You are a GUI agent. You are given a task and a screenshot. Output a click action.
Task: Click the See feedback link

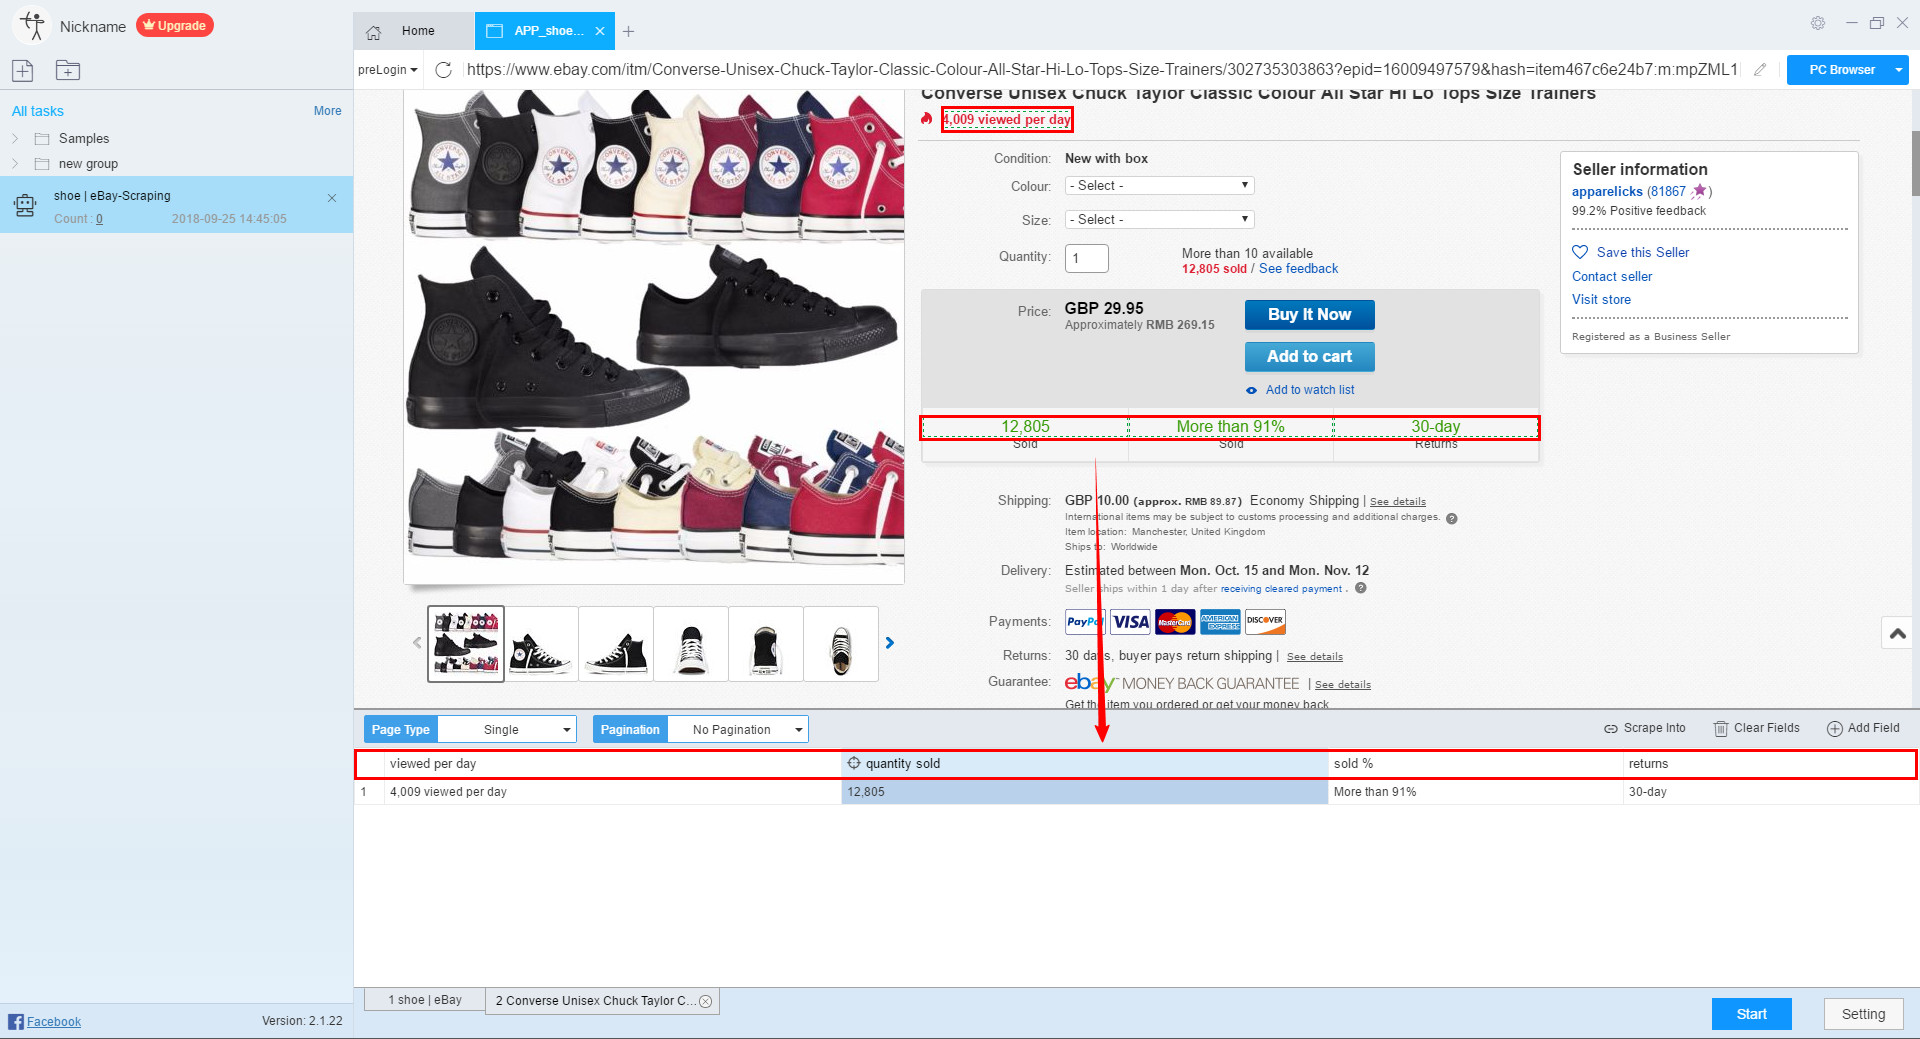(x=1298, y=269)
